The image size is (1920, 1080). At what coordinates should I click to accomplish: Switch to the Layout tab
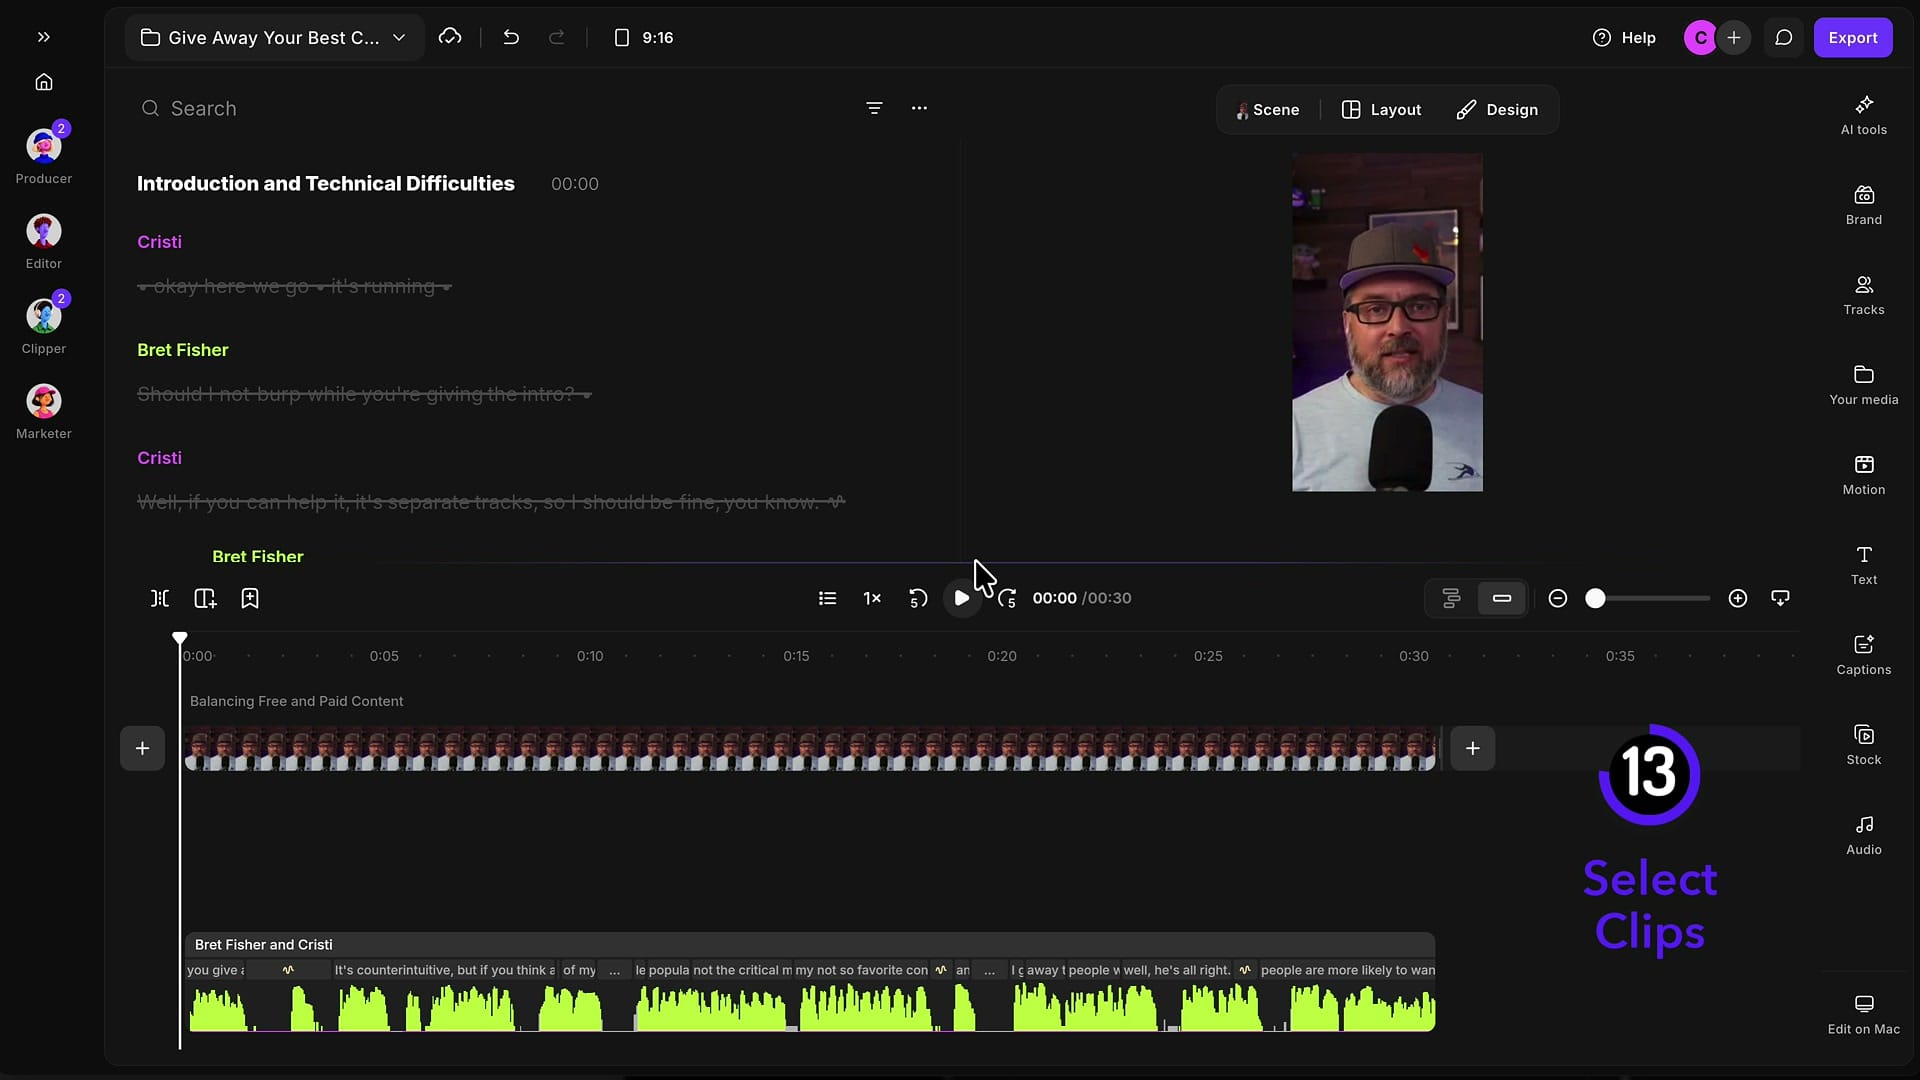click(1381, 110)
